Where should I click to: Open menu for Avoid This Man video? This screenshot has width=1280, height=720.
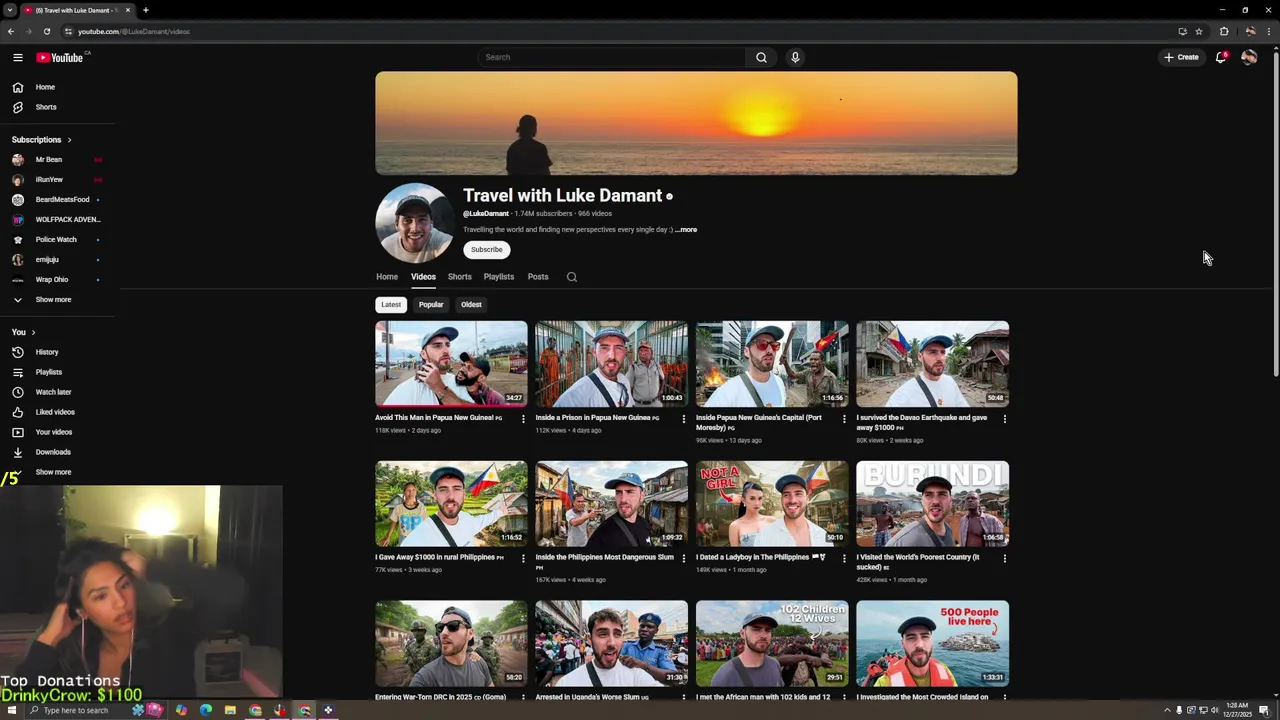[523, 419]
